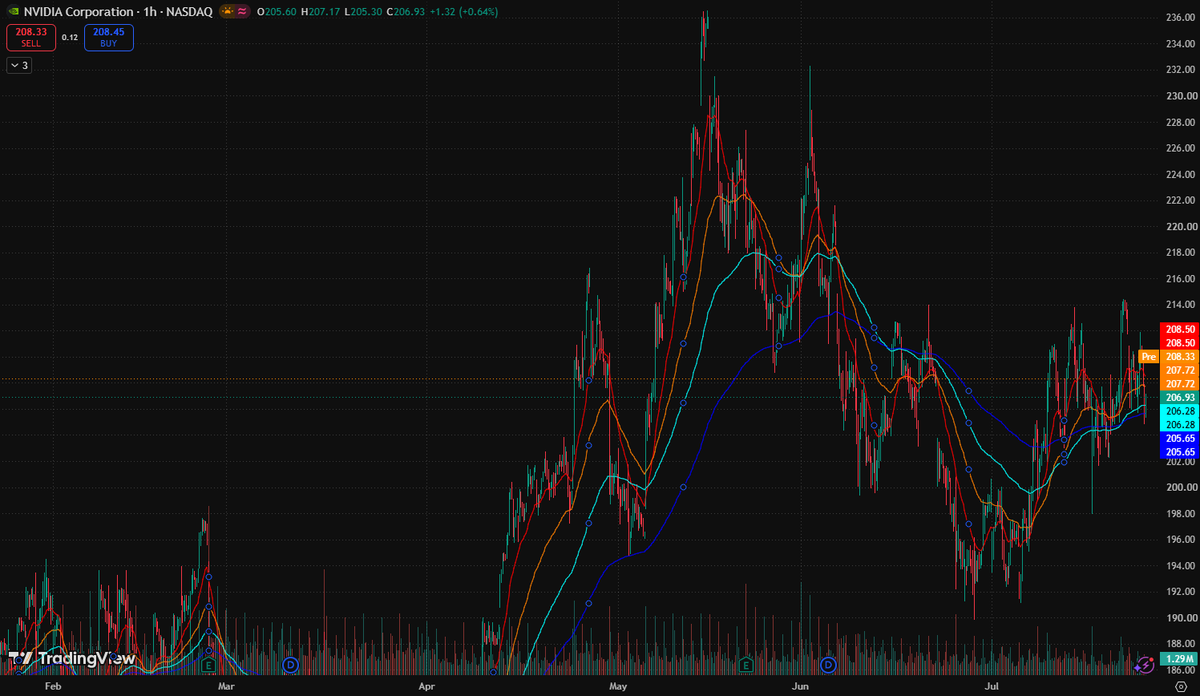Click the 236.00 price scale label
1200x696 pixels.
(x=1180, y=18)
